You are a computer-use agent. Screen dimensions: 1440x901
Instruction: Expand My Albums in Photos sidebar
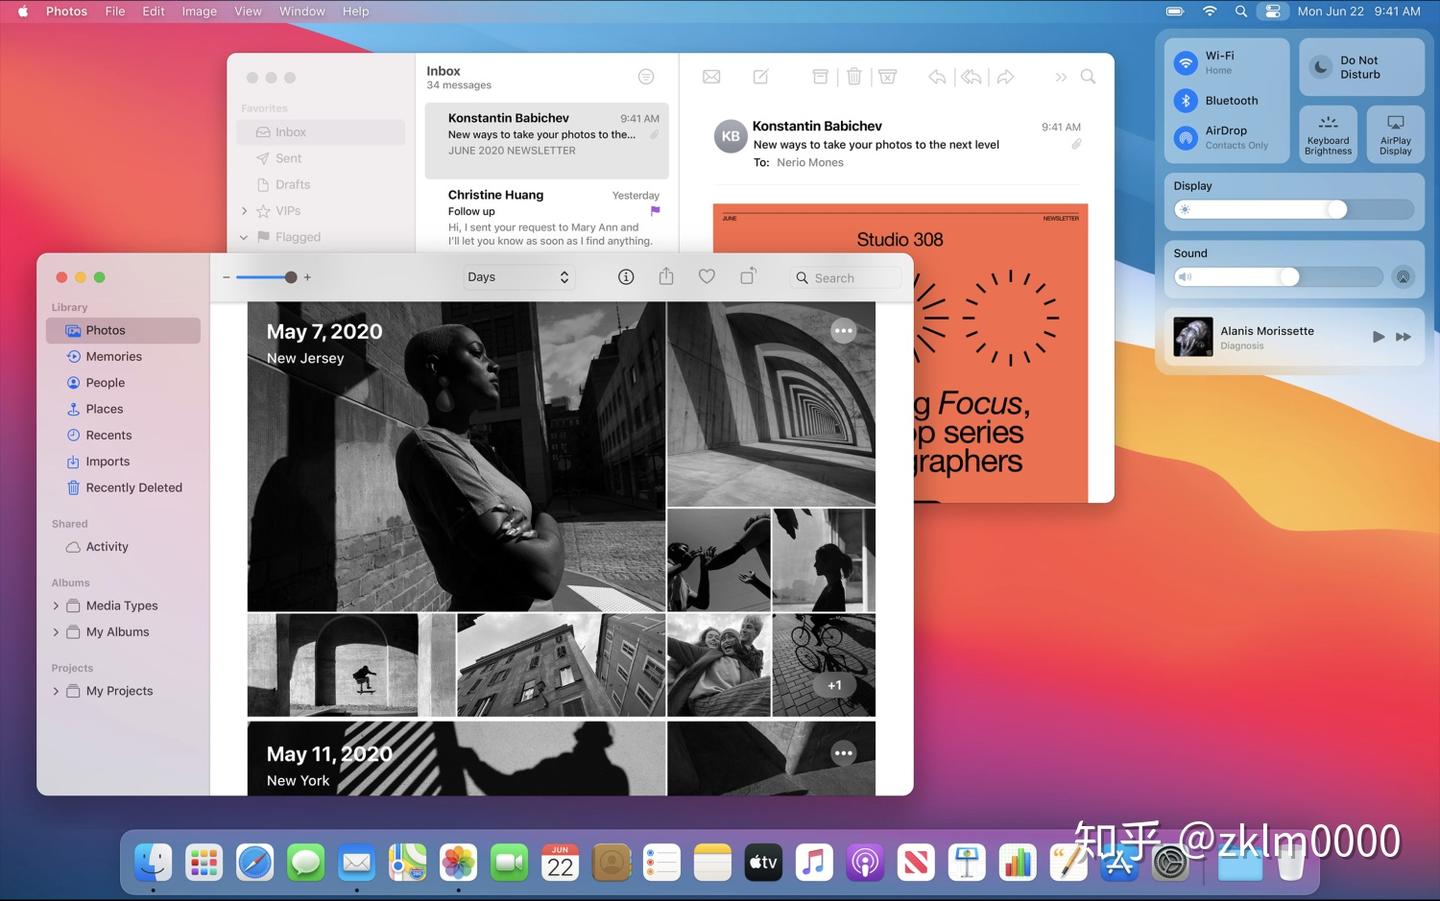tap(56, 631)
